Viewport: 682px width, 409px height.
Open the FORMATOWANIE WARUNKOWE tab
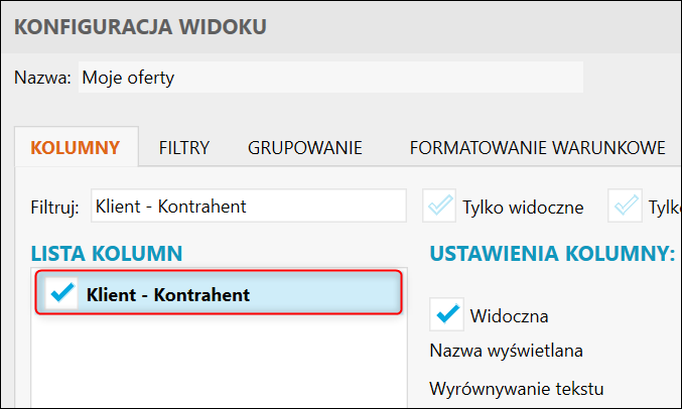537,149
